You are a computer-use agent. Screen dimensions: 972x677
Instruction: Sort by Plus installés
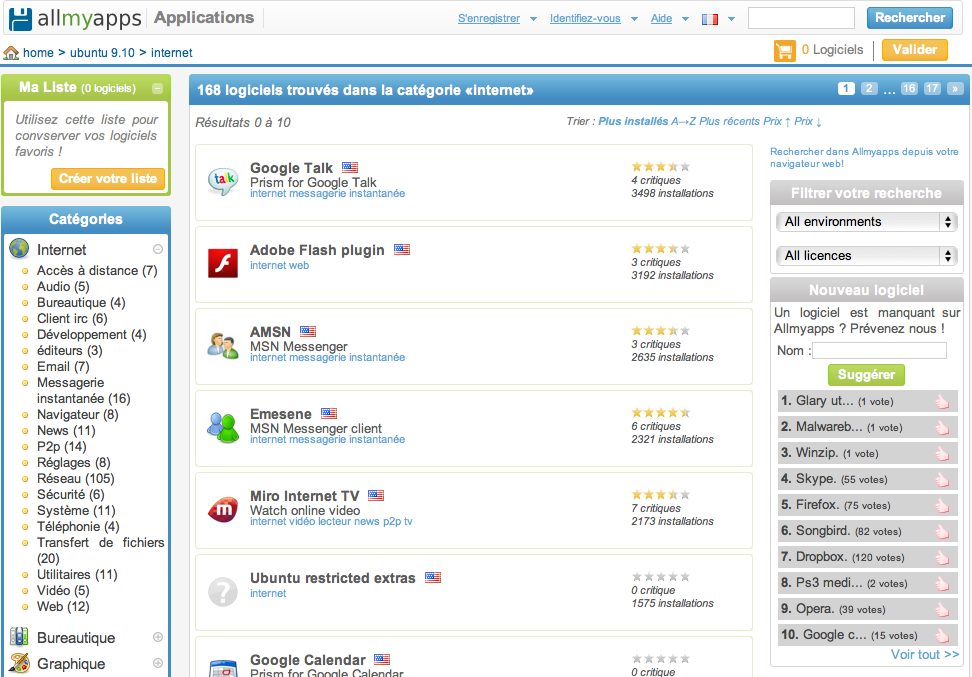click(633, 122)
